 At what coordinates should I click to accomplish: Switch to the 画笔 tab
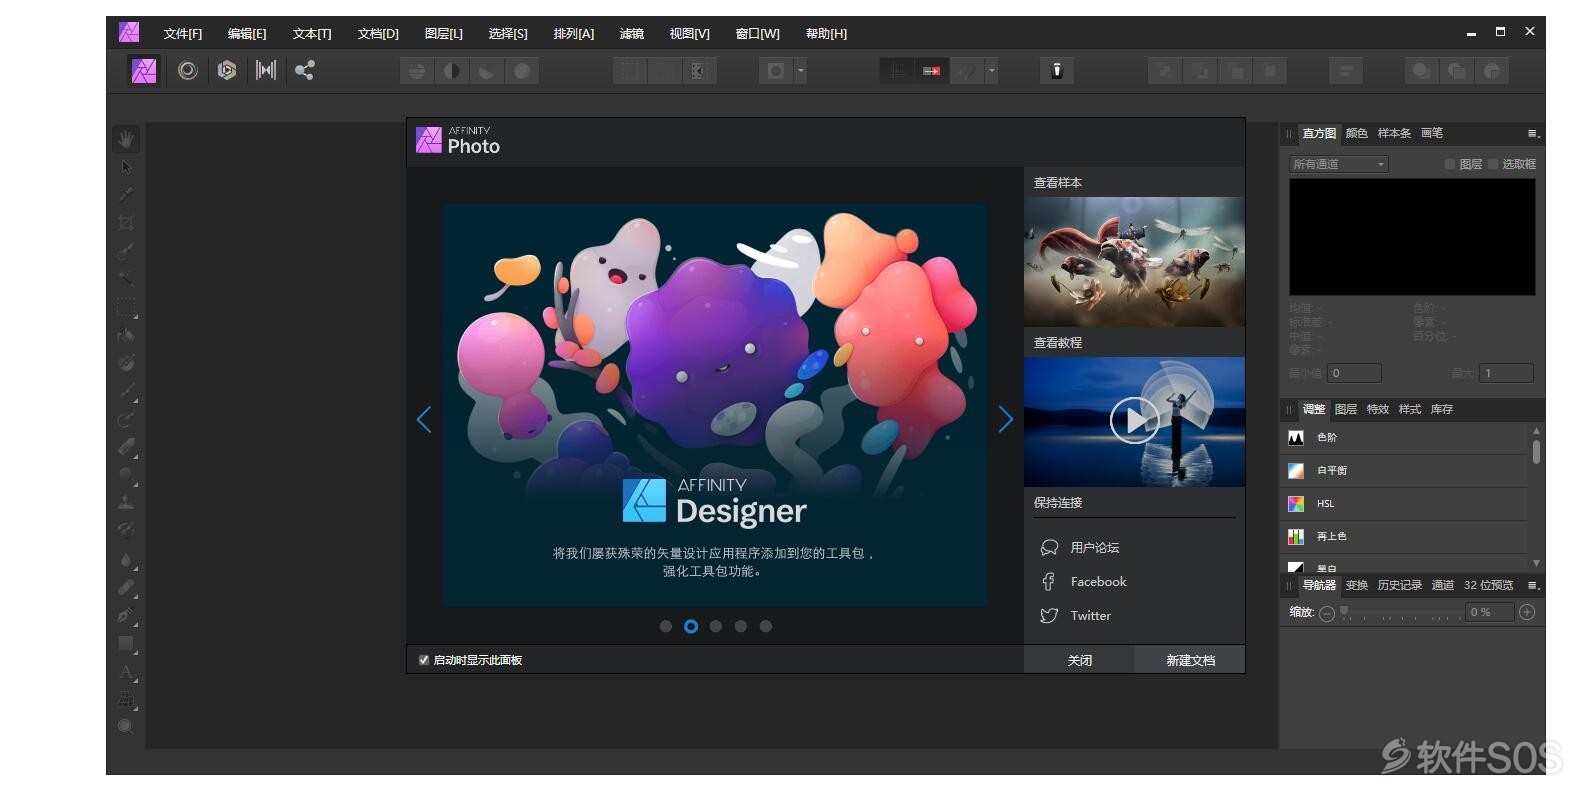1432,133
